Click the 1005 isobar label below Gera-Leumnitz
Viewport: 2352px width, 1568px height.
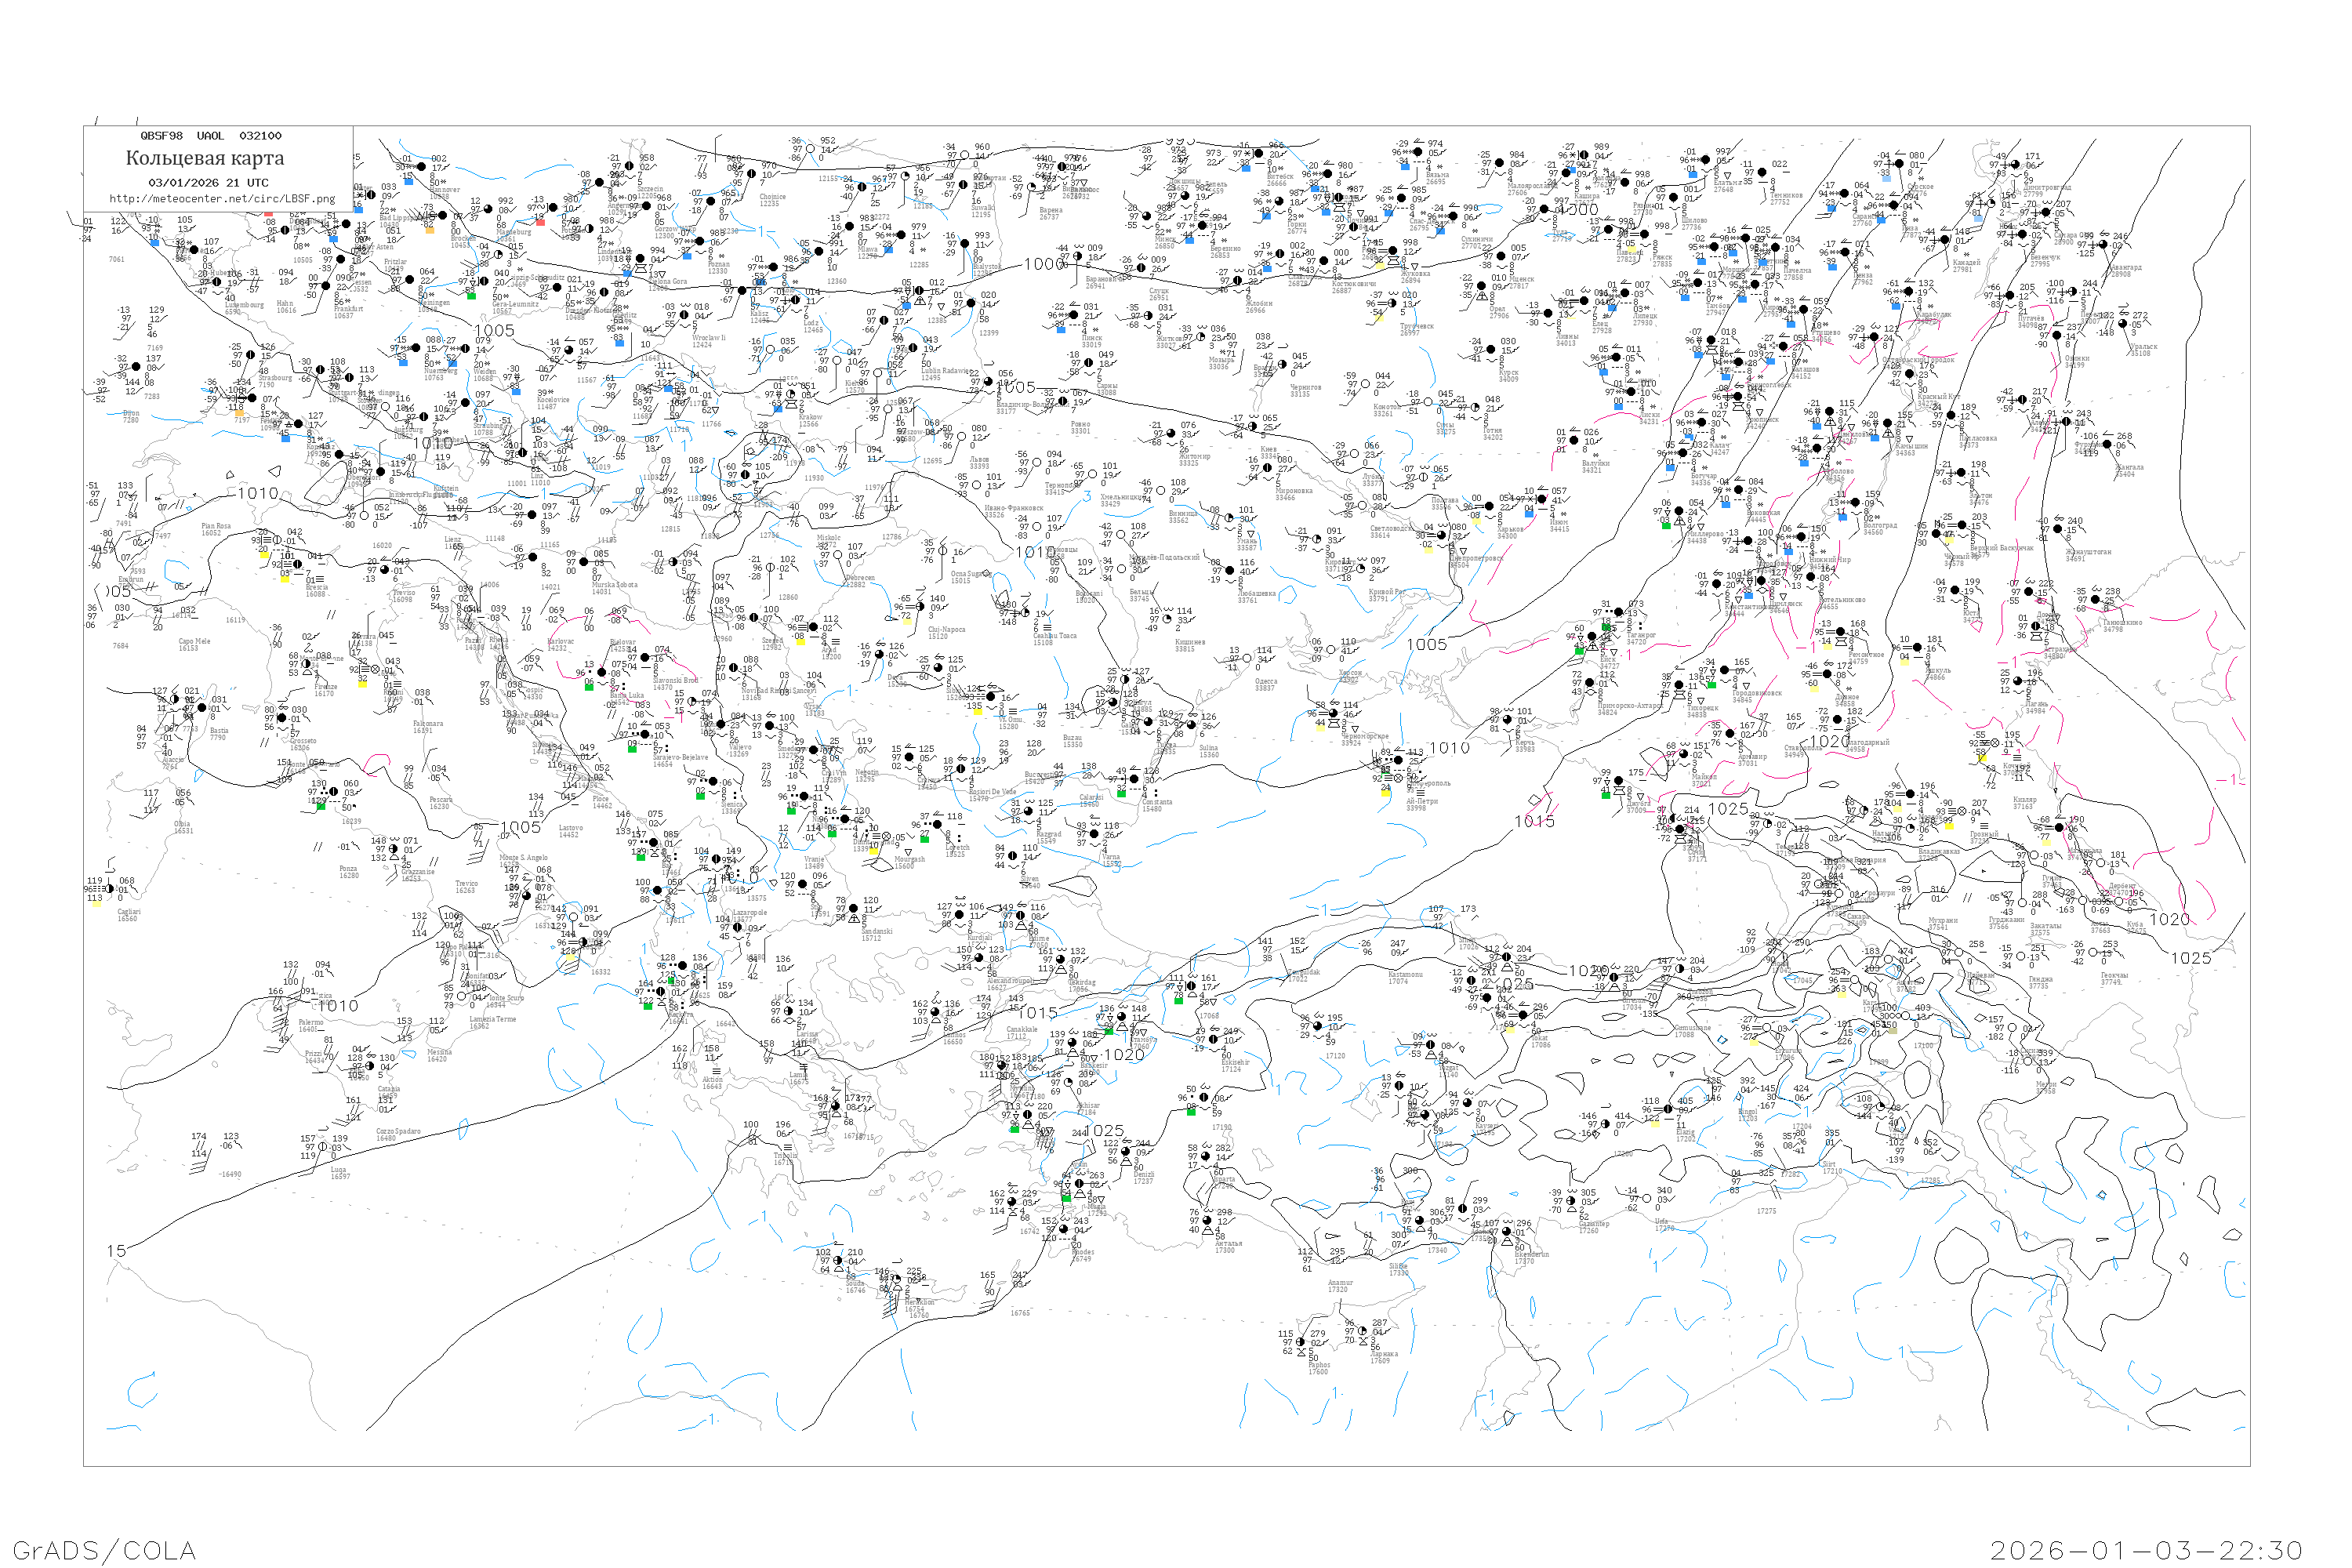point(494,331)
